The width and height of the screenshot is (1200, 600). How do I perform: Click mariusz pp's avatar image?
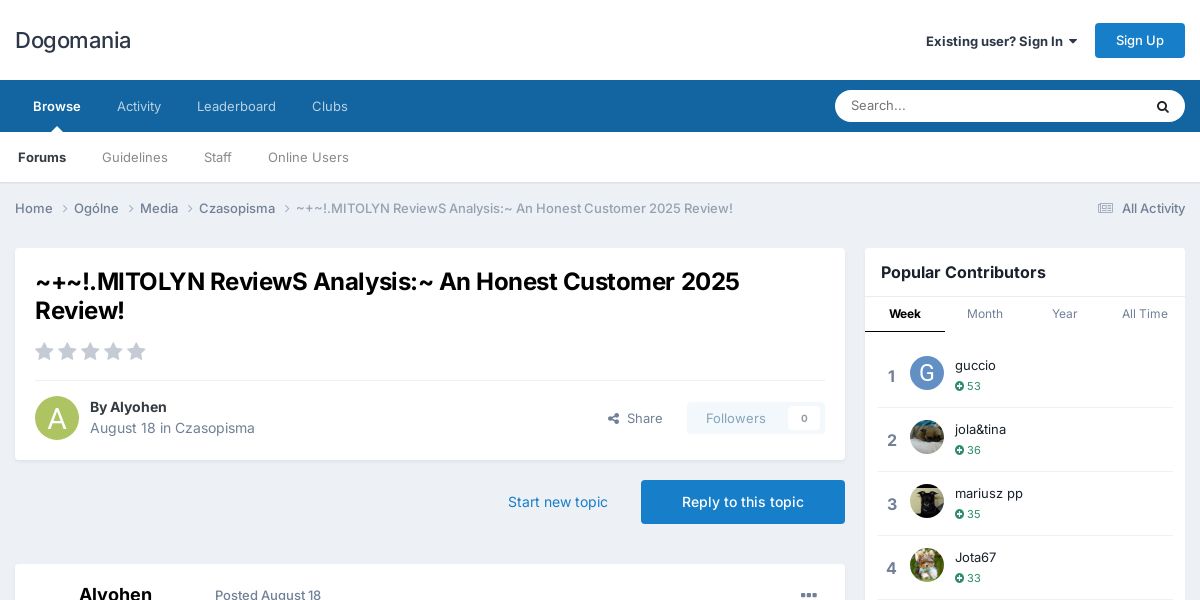pos(927,501)
